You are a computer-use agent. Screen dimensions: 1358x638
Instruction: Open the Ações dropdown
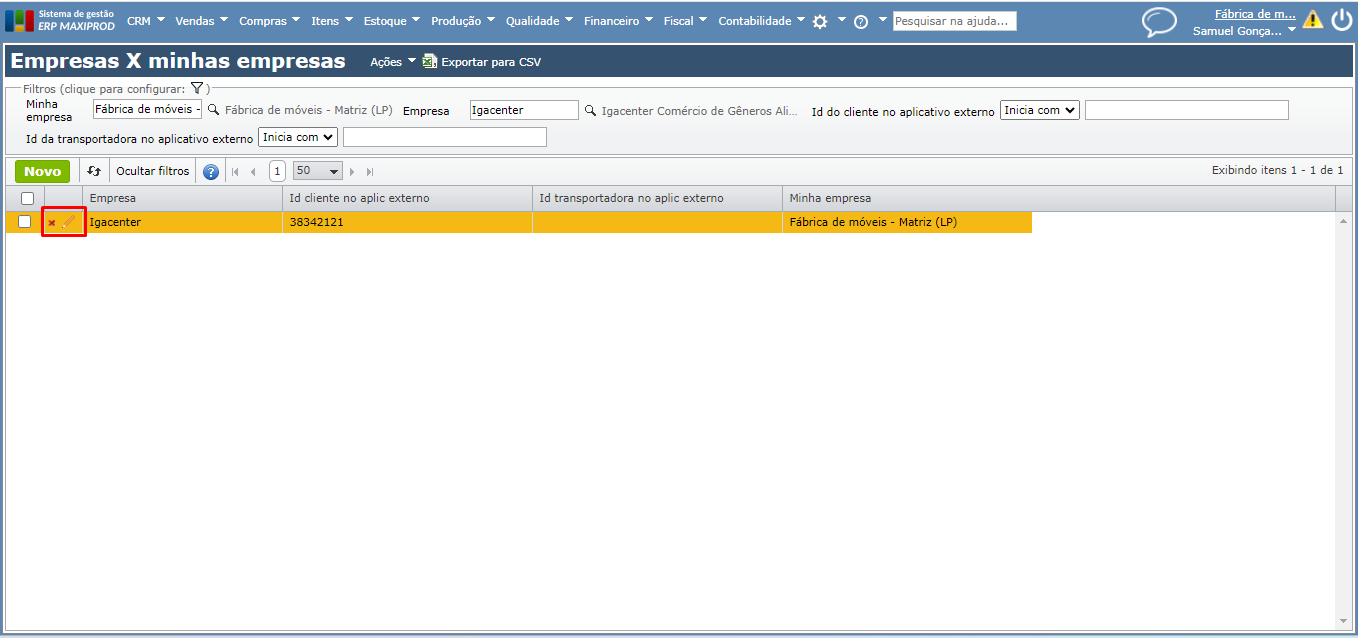(x=392, y=62)
